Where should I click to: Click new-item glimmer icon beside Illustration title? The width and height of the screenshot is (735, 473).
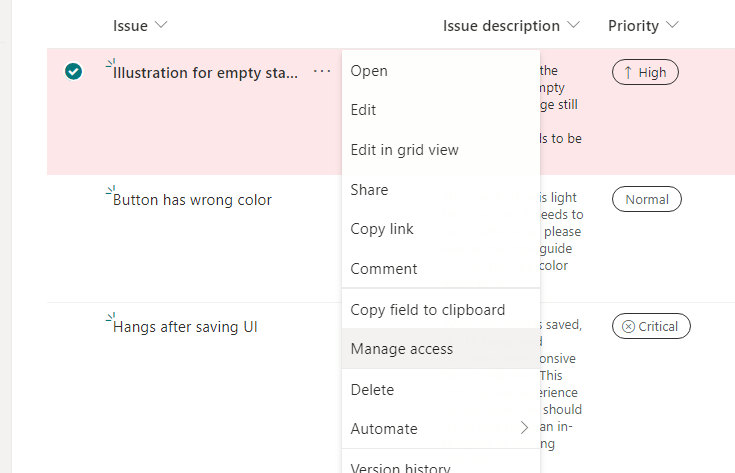coord(111,63)
